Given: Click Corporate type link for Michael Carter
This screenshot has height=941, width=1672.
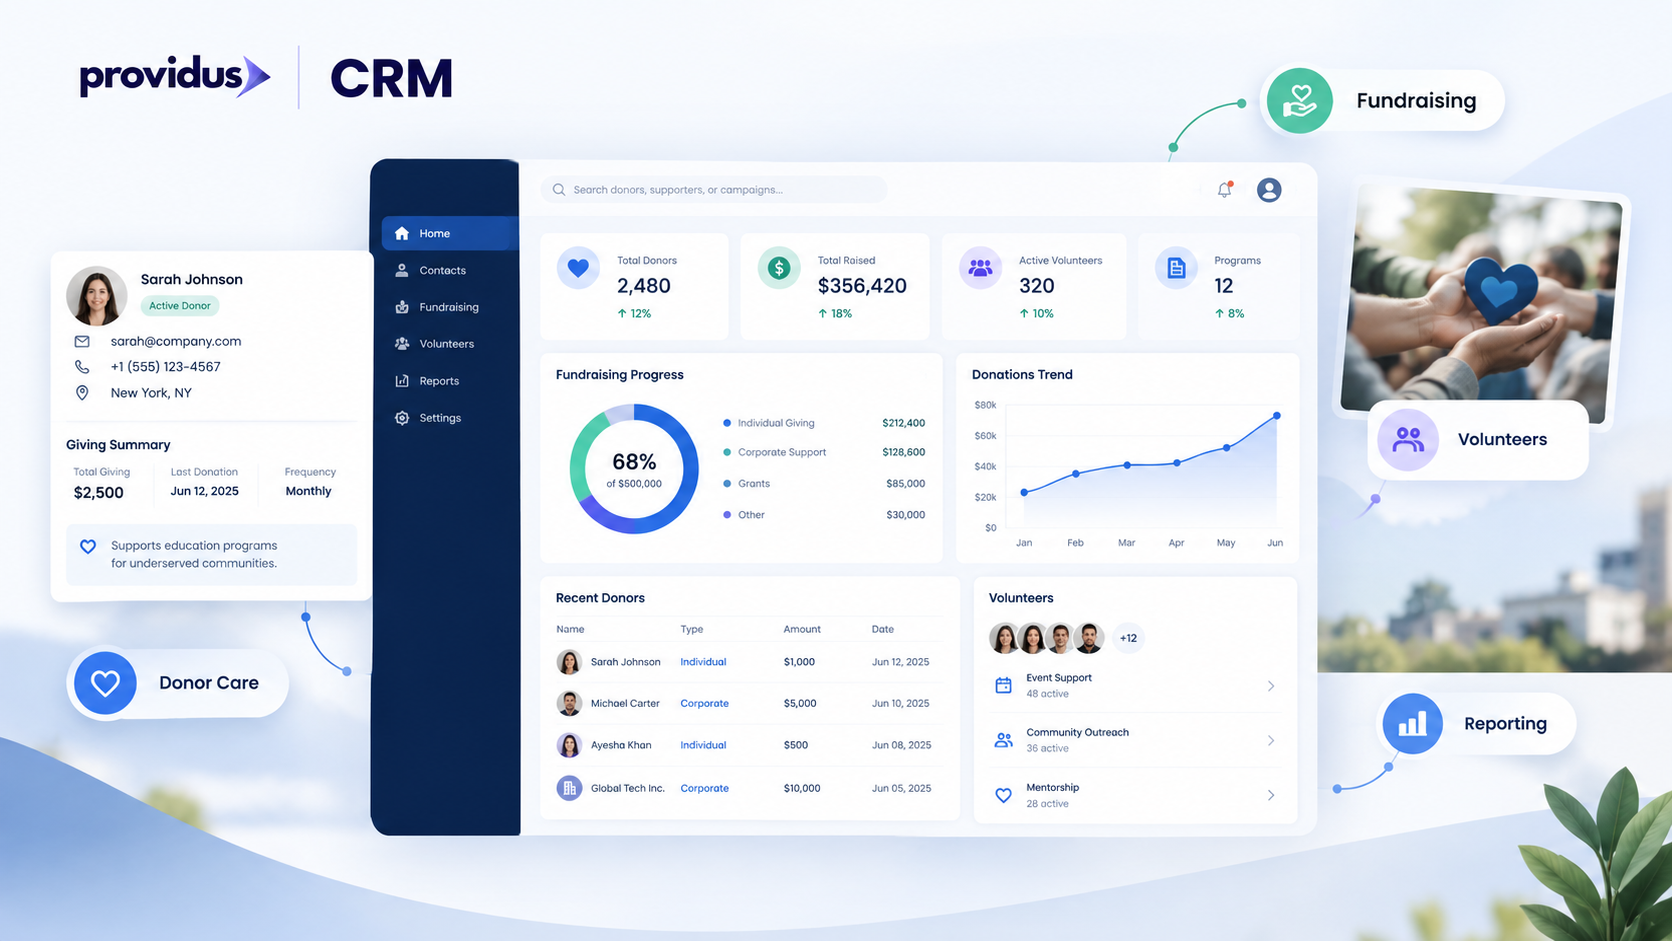Looking at the screenshot, I should (x=704, y=703).
